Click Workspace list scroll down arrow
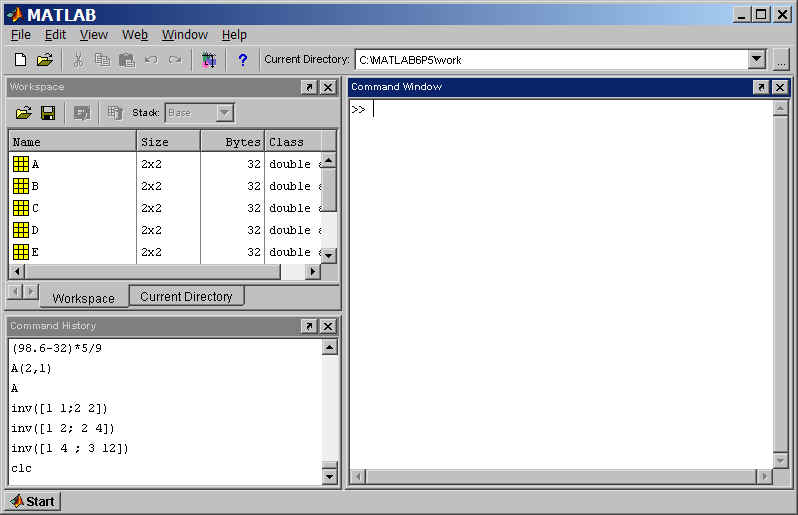The height and width of the screenshot is (515, 798). pos(329,255)
